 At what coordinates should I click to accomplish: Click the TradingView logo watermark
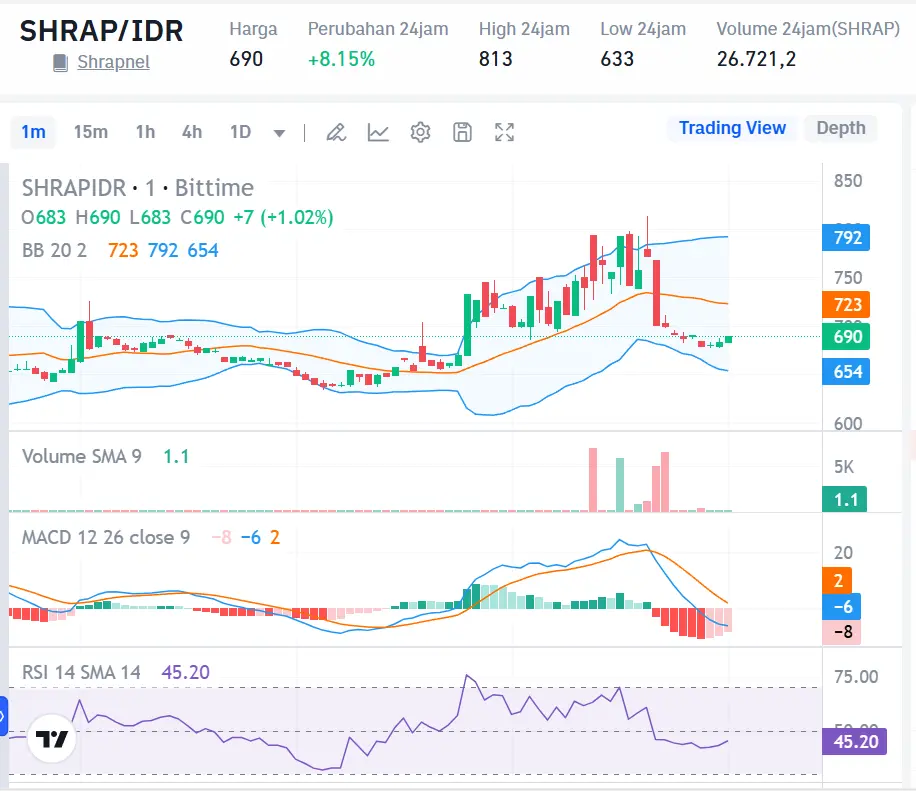(x=50, y=740)
